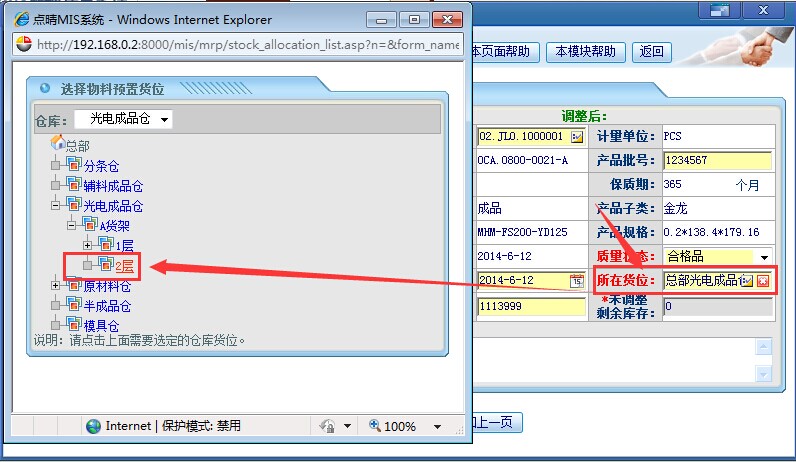Click the scrollbar down arrow in remarks area
Image resolution: width=796 pixels, height=462 pixels.
point(765,373)
